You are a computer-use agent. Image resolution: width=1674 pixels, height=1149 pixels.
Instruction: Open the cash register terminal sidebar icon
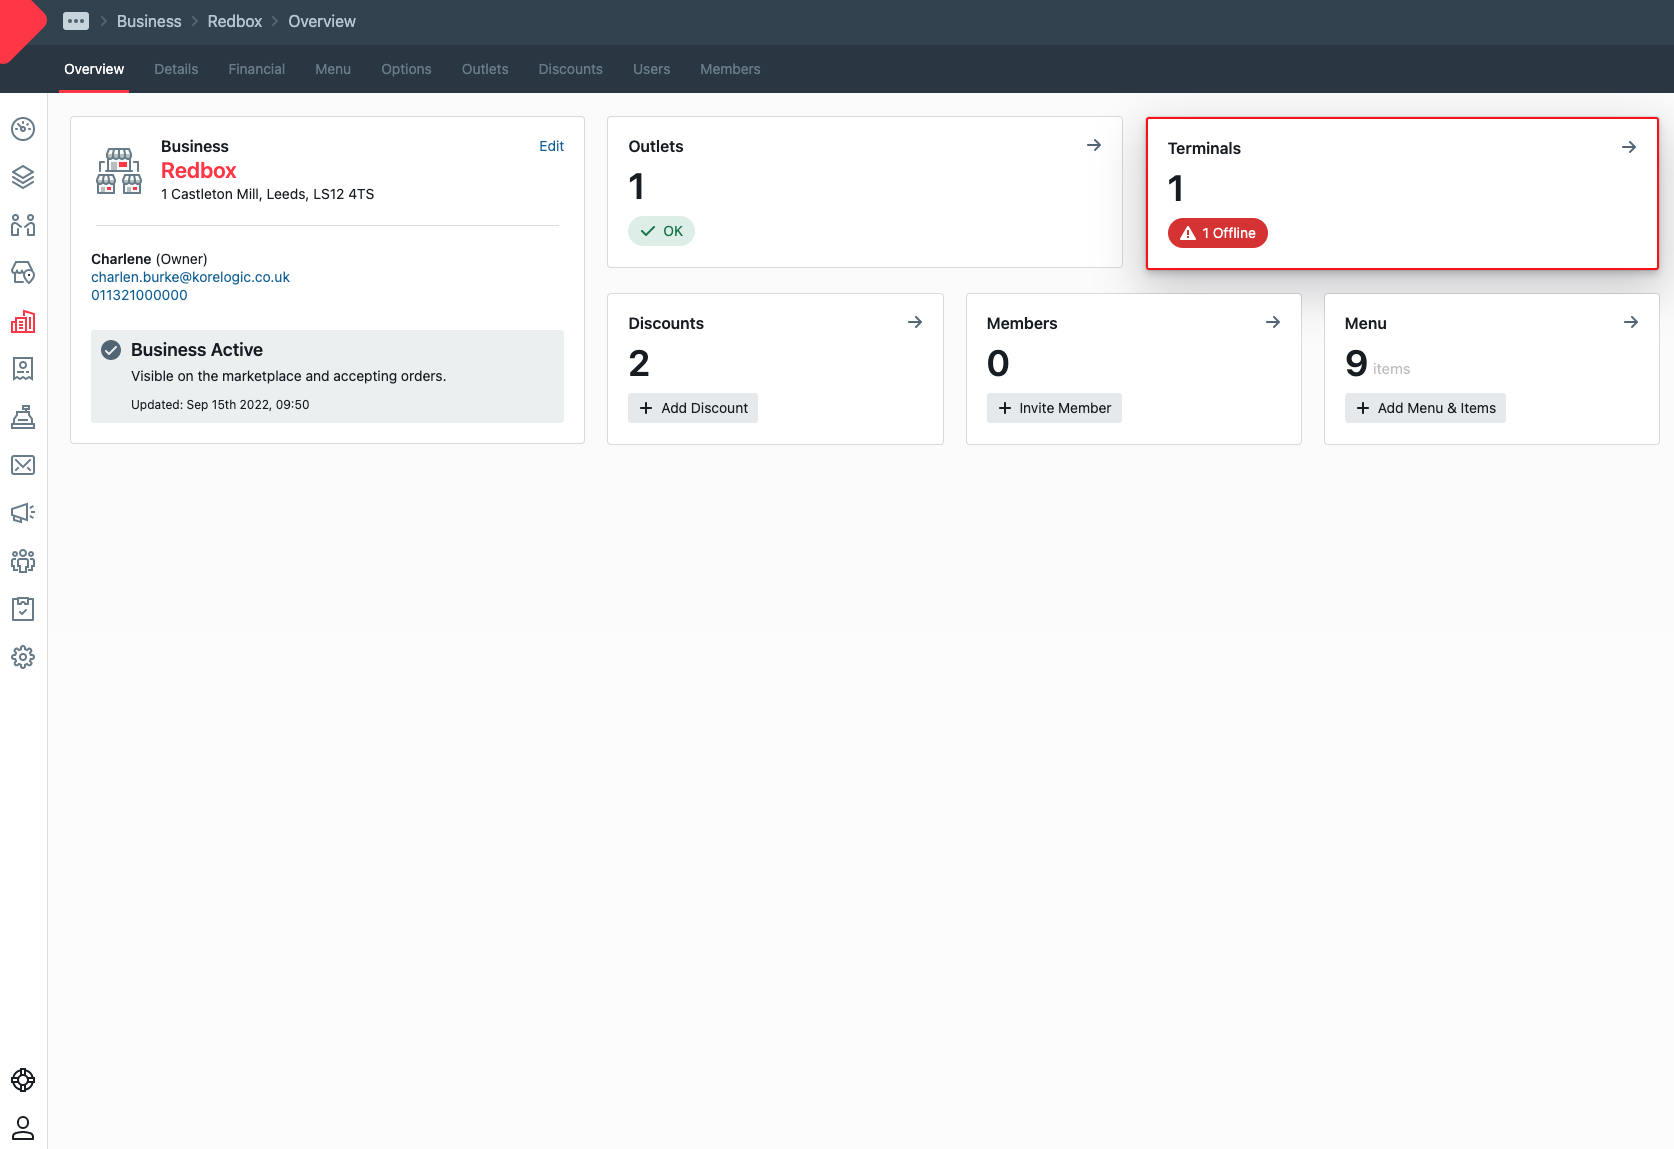pyautogui.click(x=23, y=417)
